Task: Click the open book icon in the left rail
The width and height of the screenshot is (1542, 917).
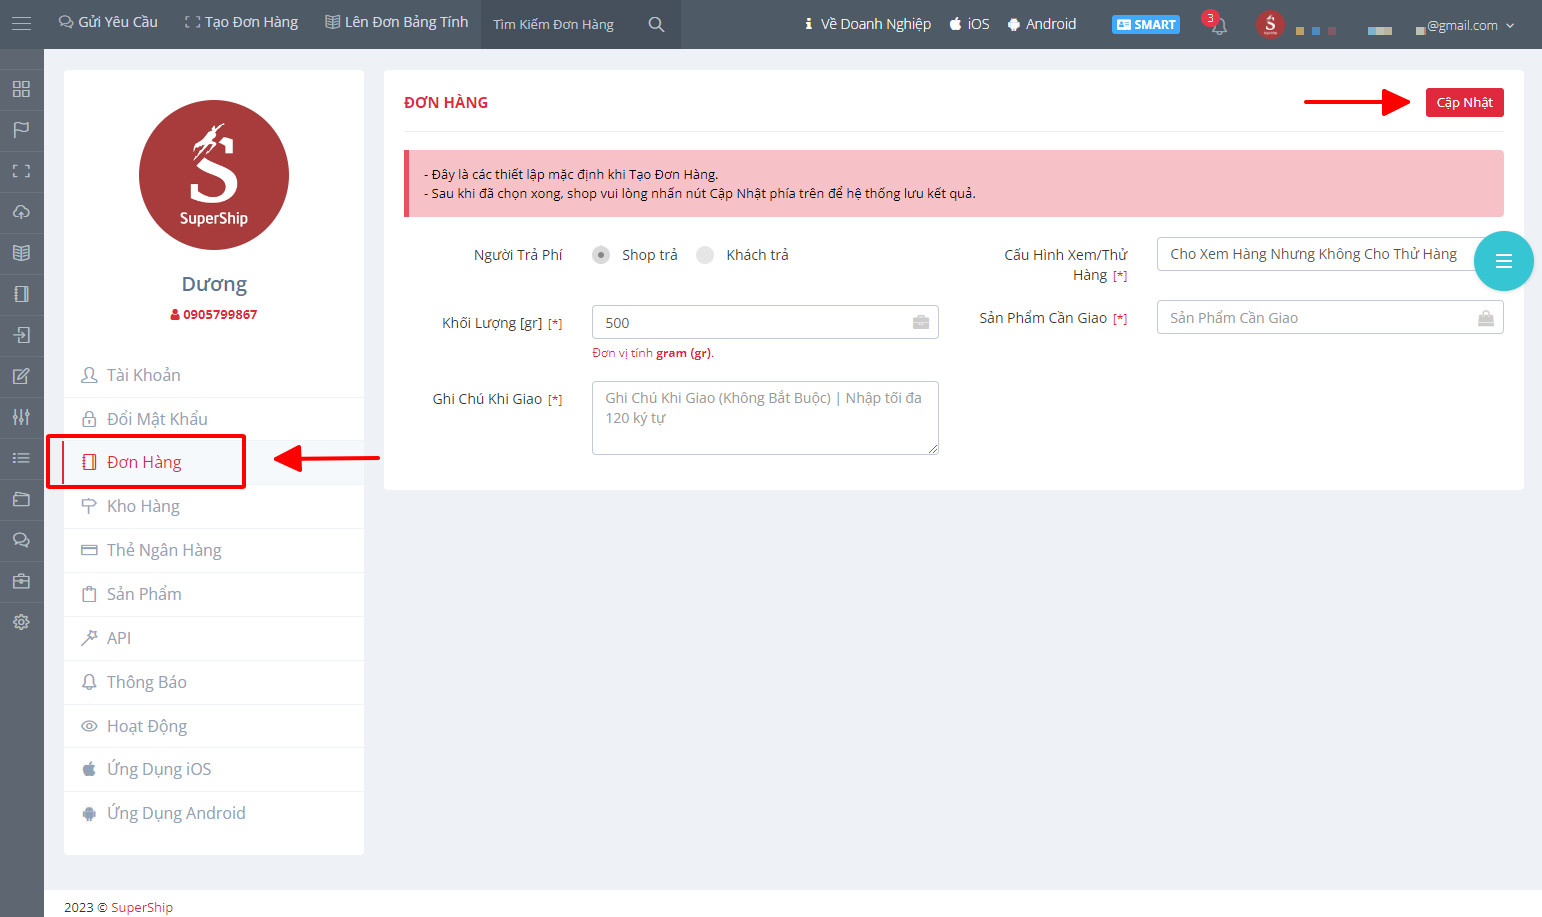Action: coord(21,253)
